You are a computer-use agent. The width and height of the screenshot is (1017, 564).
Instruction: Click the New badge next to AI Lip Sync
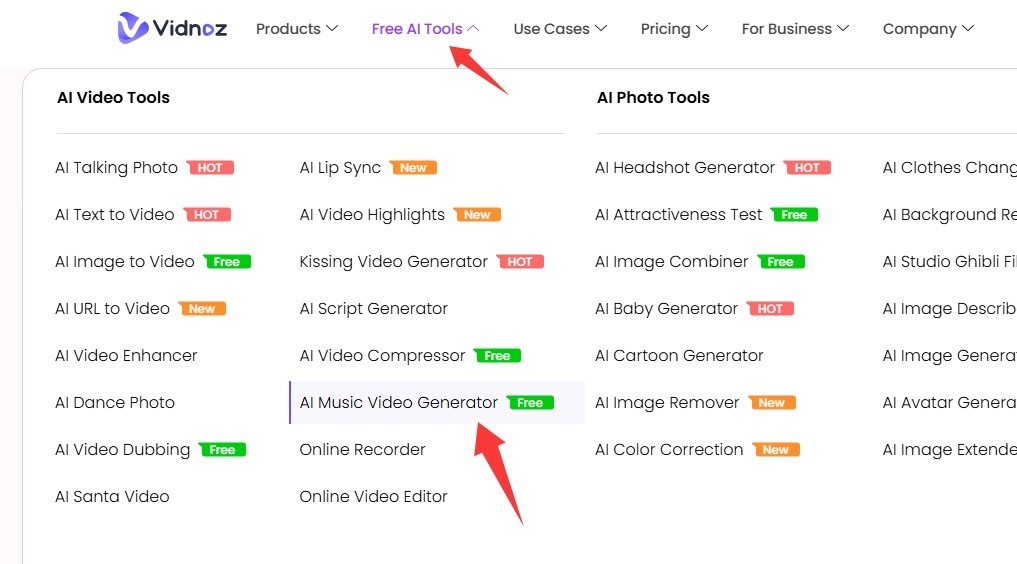click(413, 168)
